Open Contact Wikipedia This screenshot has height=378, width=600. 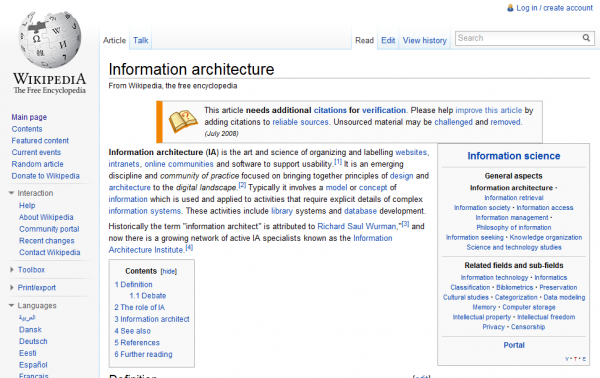click(x=50, y=252)
